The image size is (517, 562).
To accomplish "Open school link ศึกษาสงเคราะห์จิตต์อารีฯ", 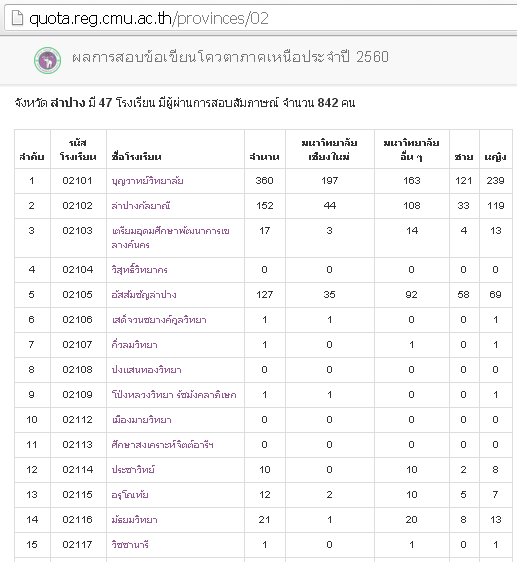I will point(162,445).
